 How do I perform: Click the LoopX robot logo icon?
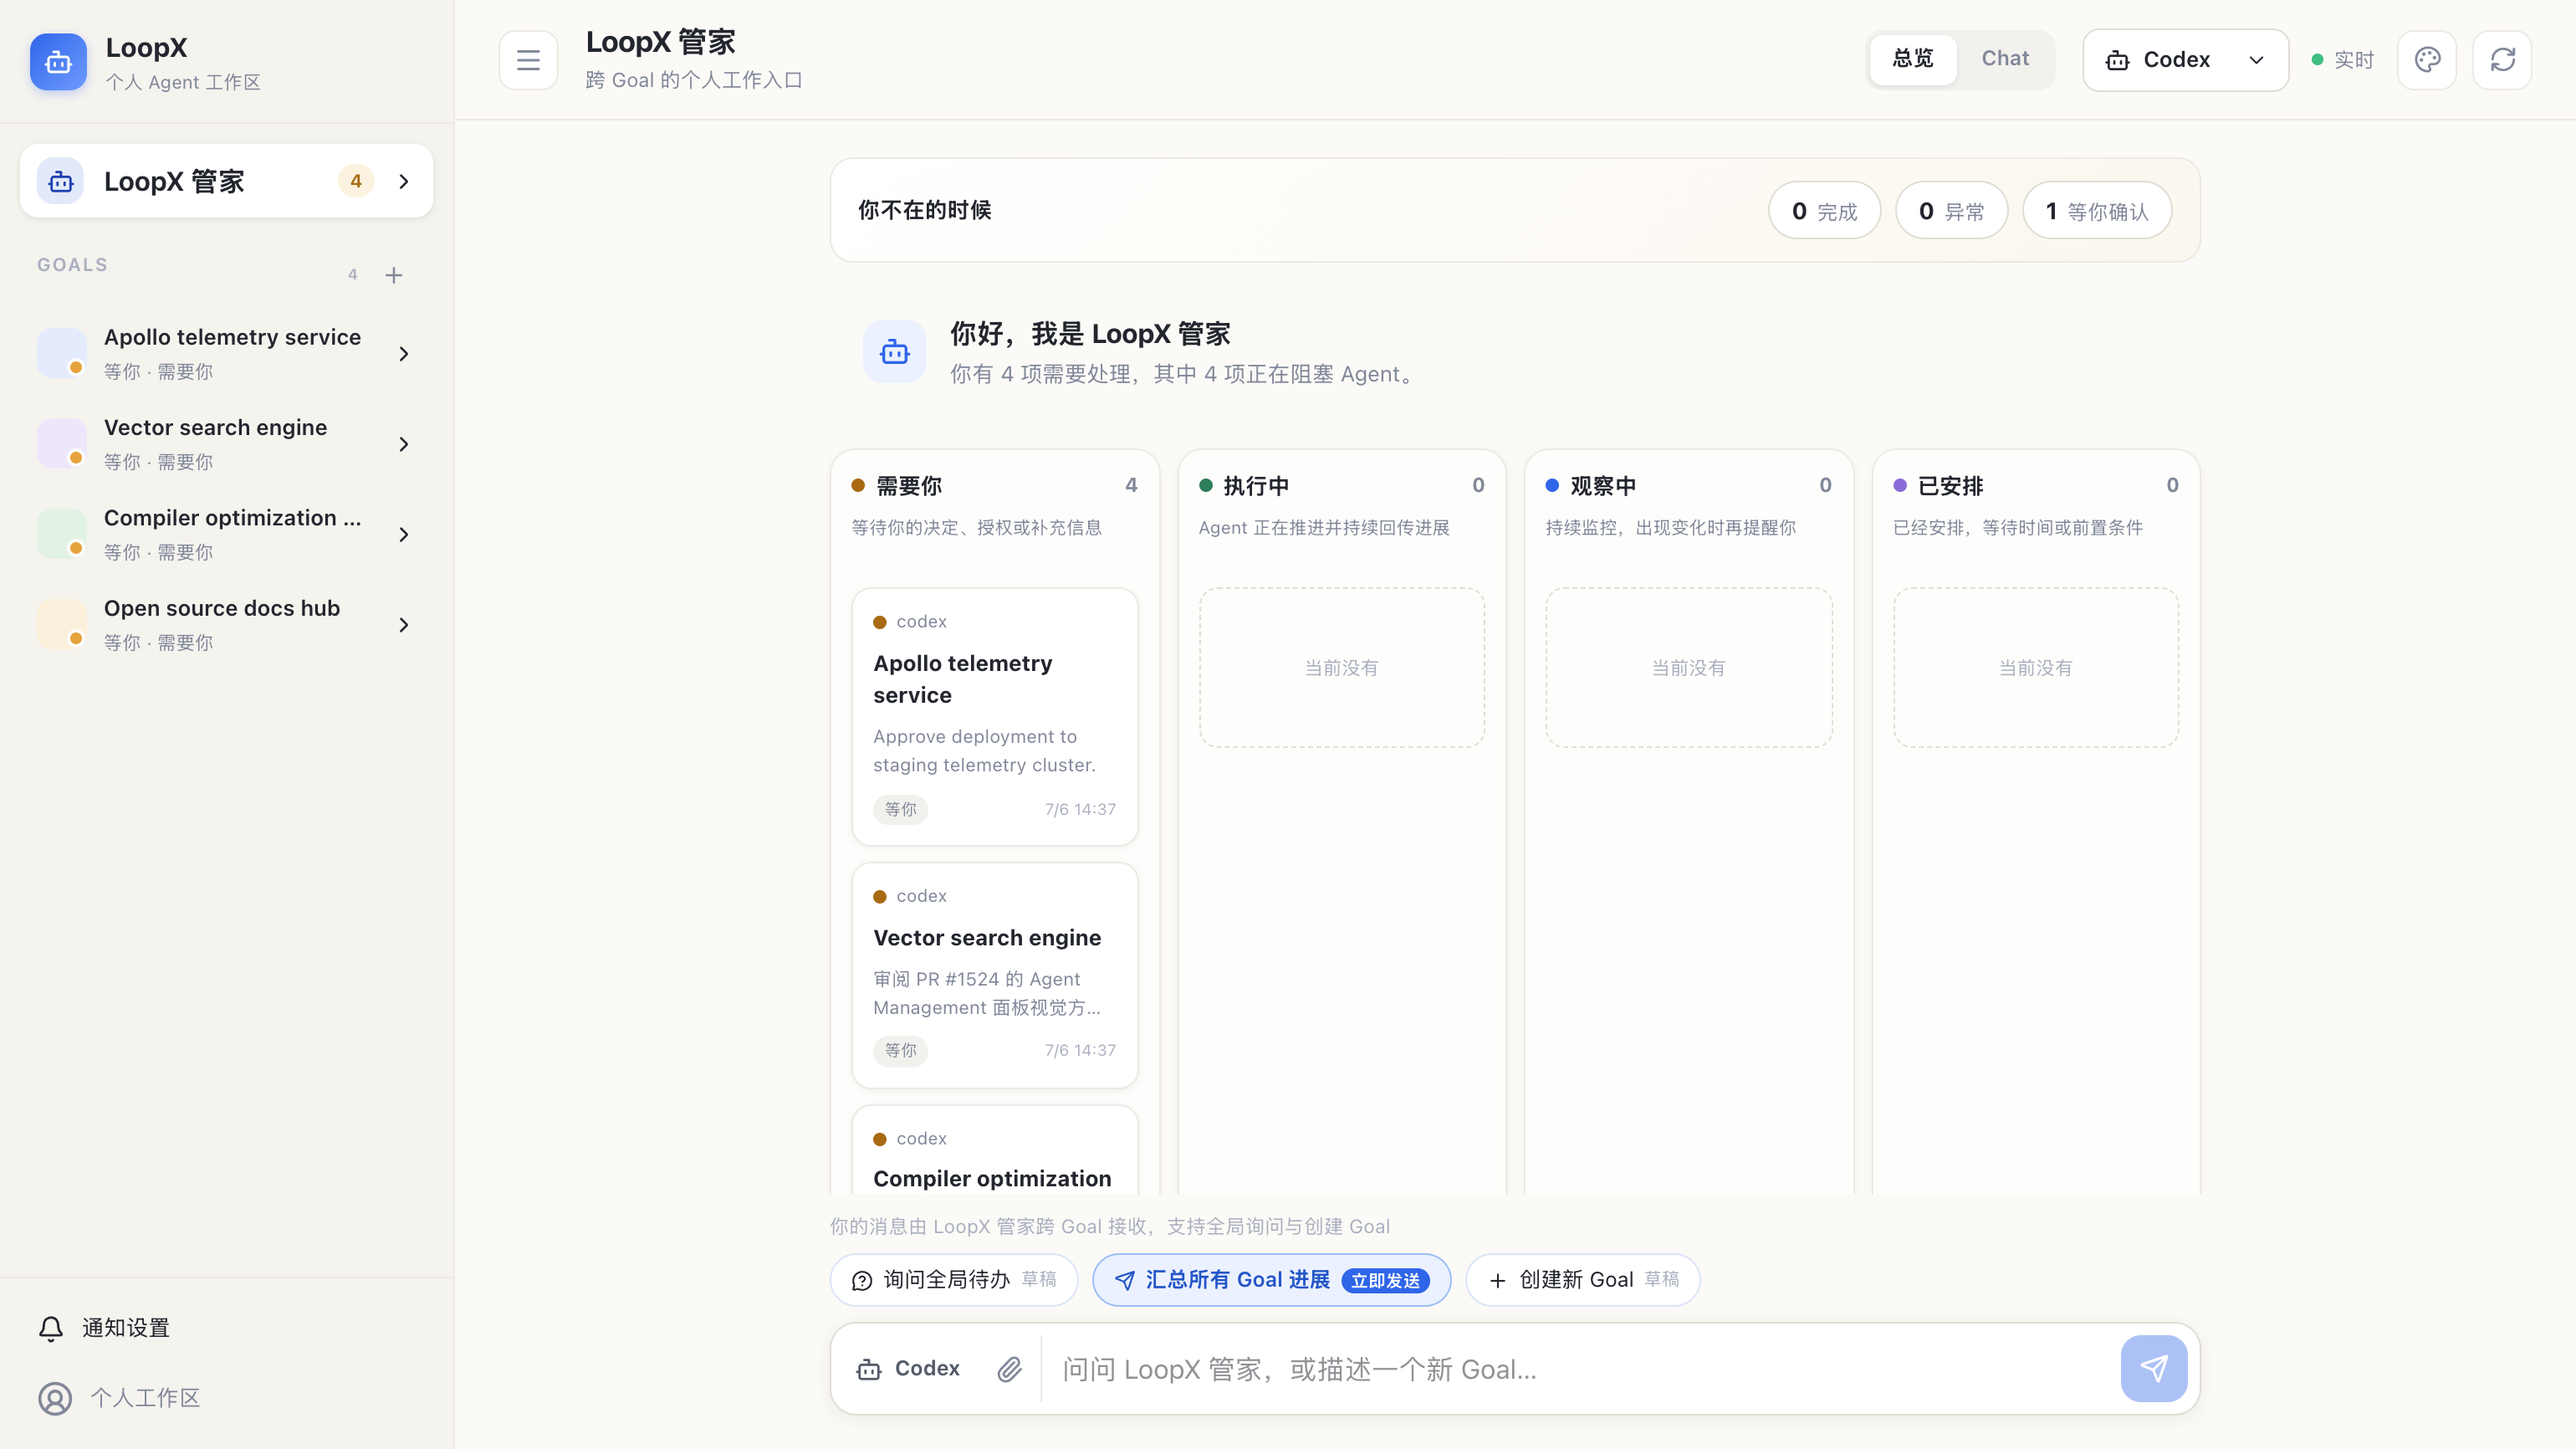click(58, 62)
